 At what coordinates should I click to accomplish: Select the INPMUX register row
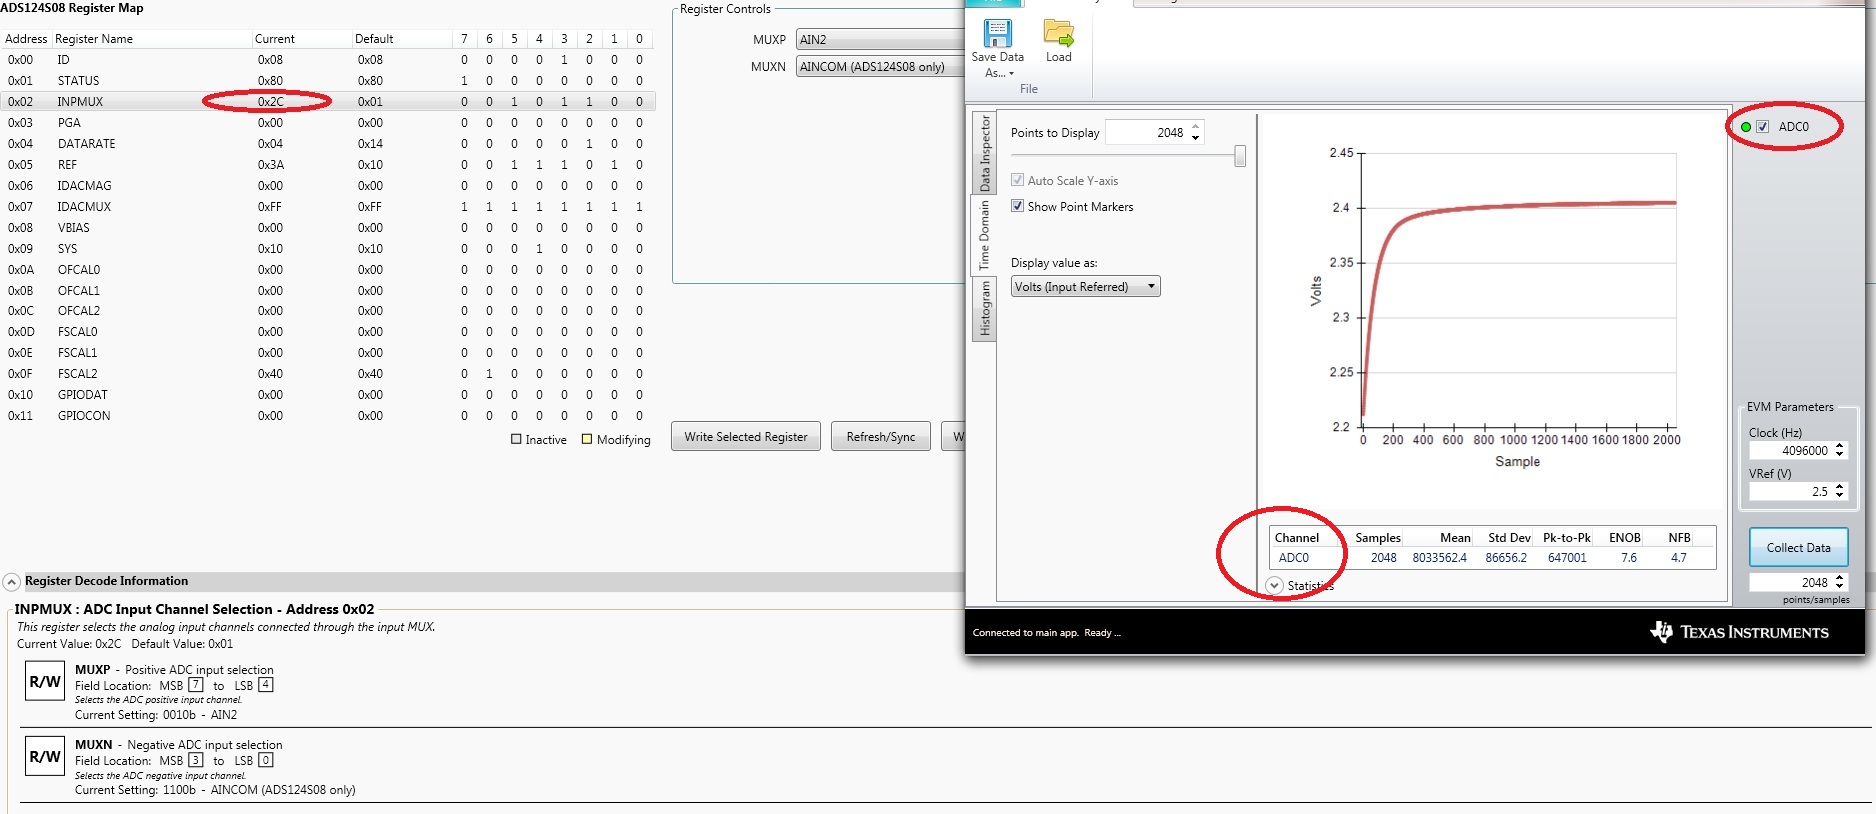328,102
